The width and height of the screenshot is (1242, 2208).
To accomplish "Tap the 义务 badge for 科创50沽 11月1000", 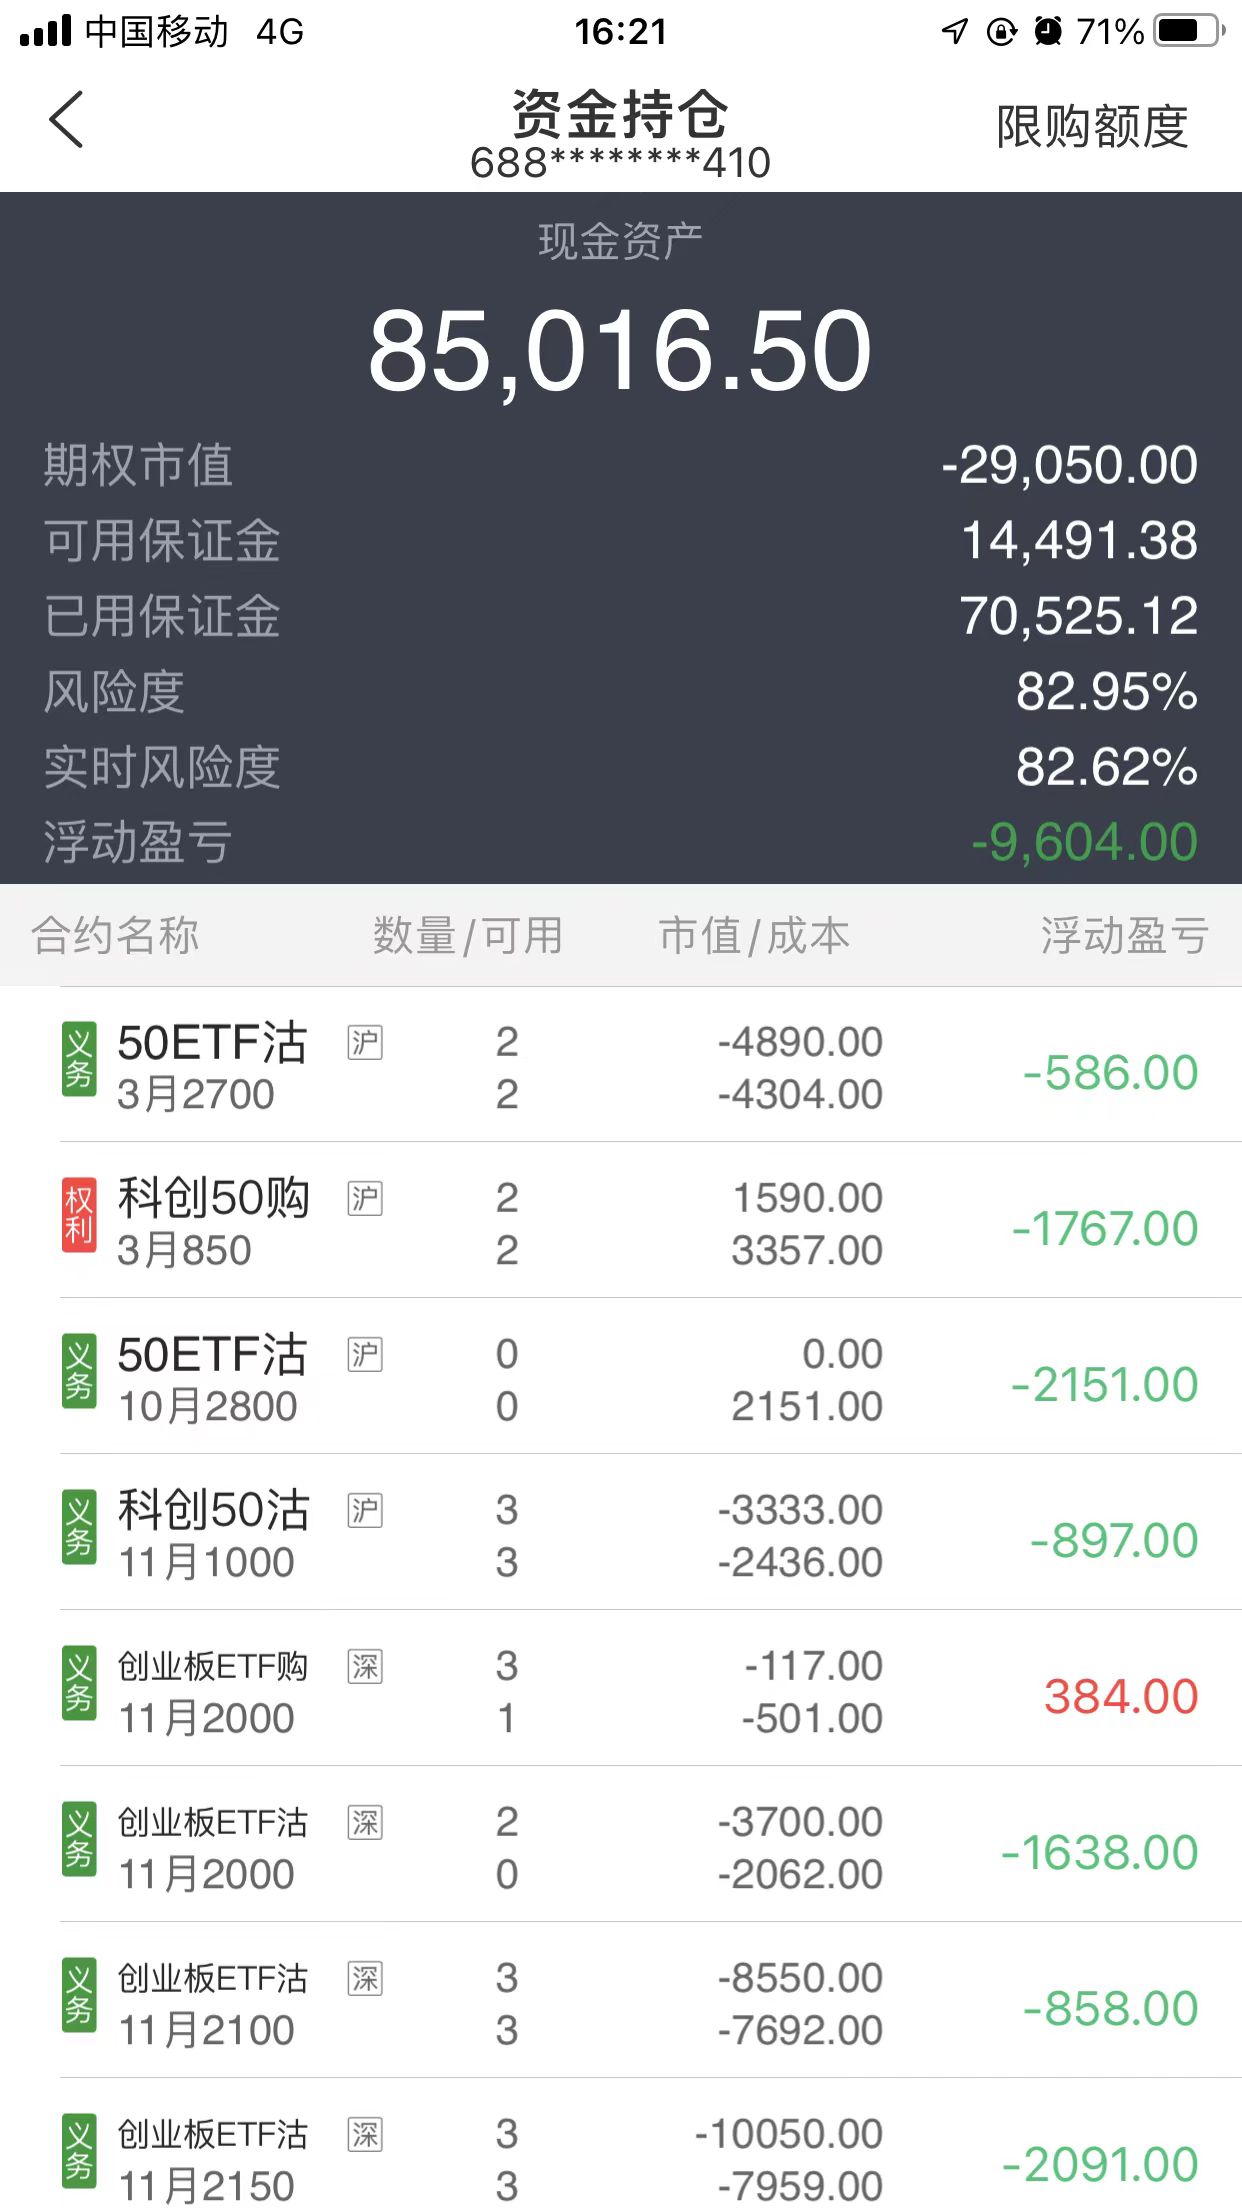I will (x=79, y=1528).
